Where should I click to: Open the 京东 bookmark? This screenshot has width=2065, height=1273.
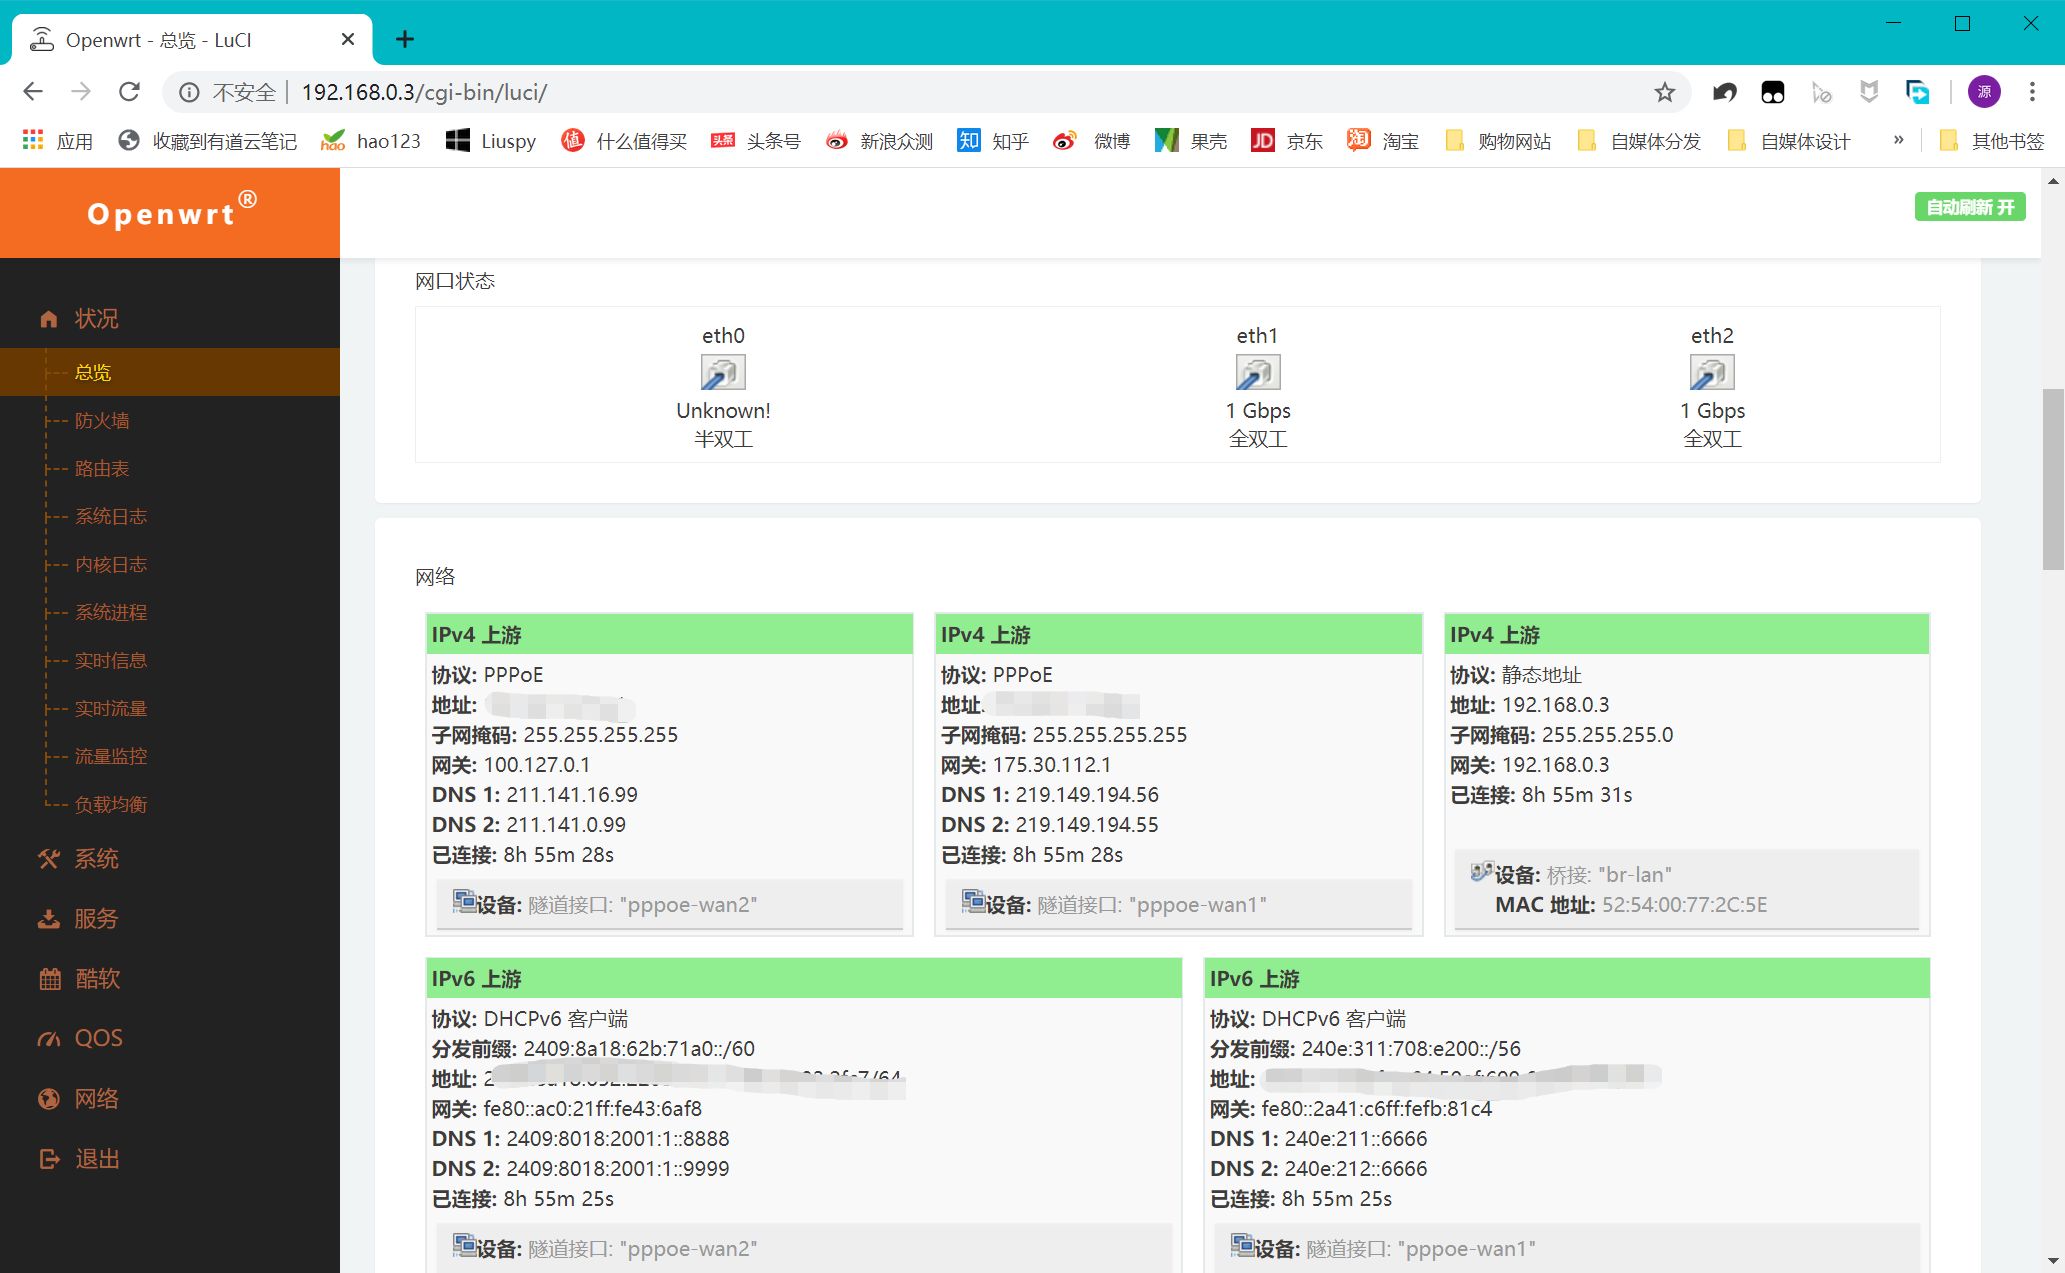point(1287,141)
